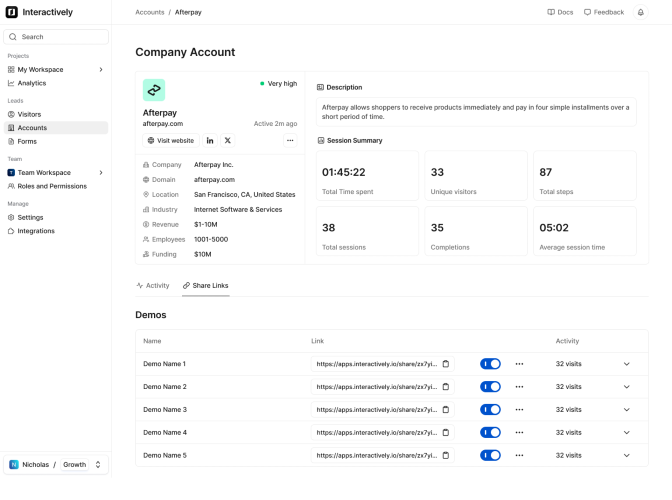
Task: Select Accounts in sidebar
Action: (x=56, y=128)
